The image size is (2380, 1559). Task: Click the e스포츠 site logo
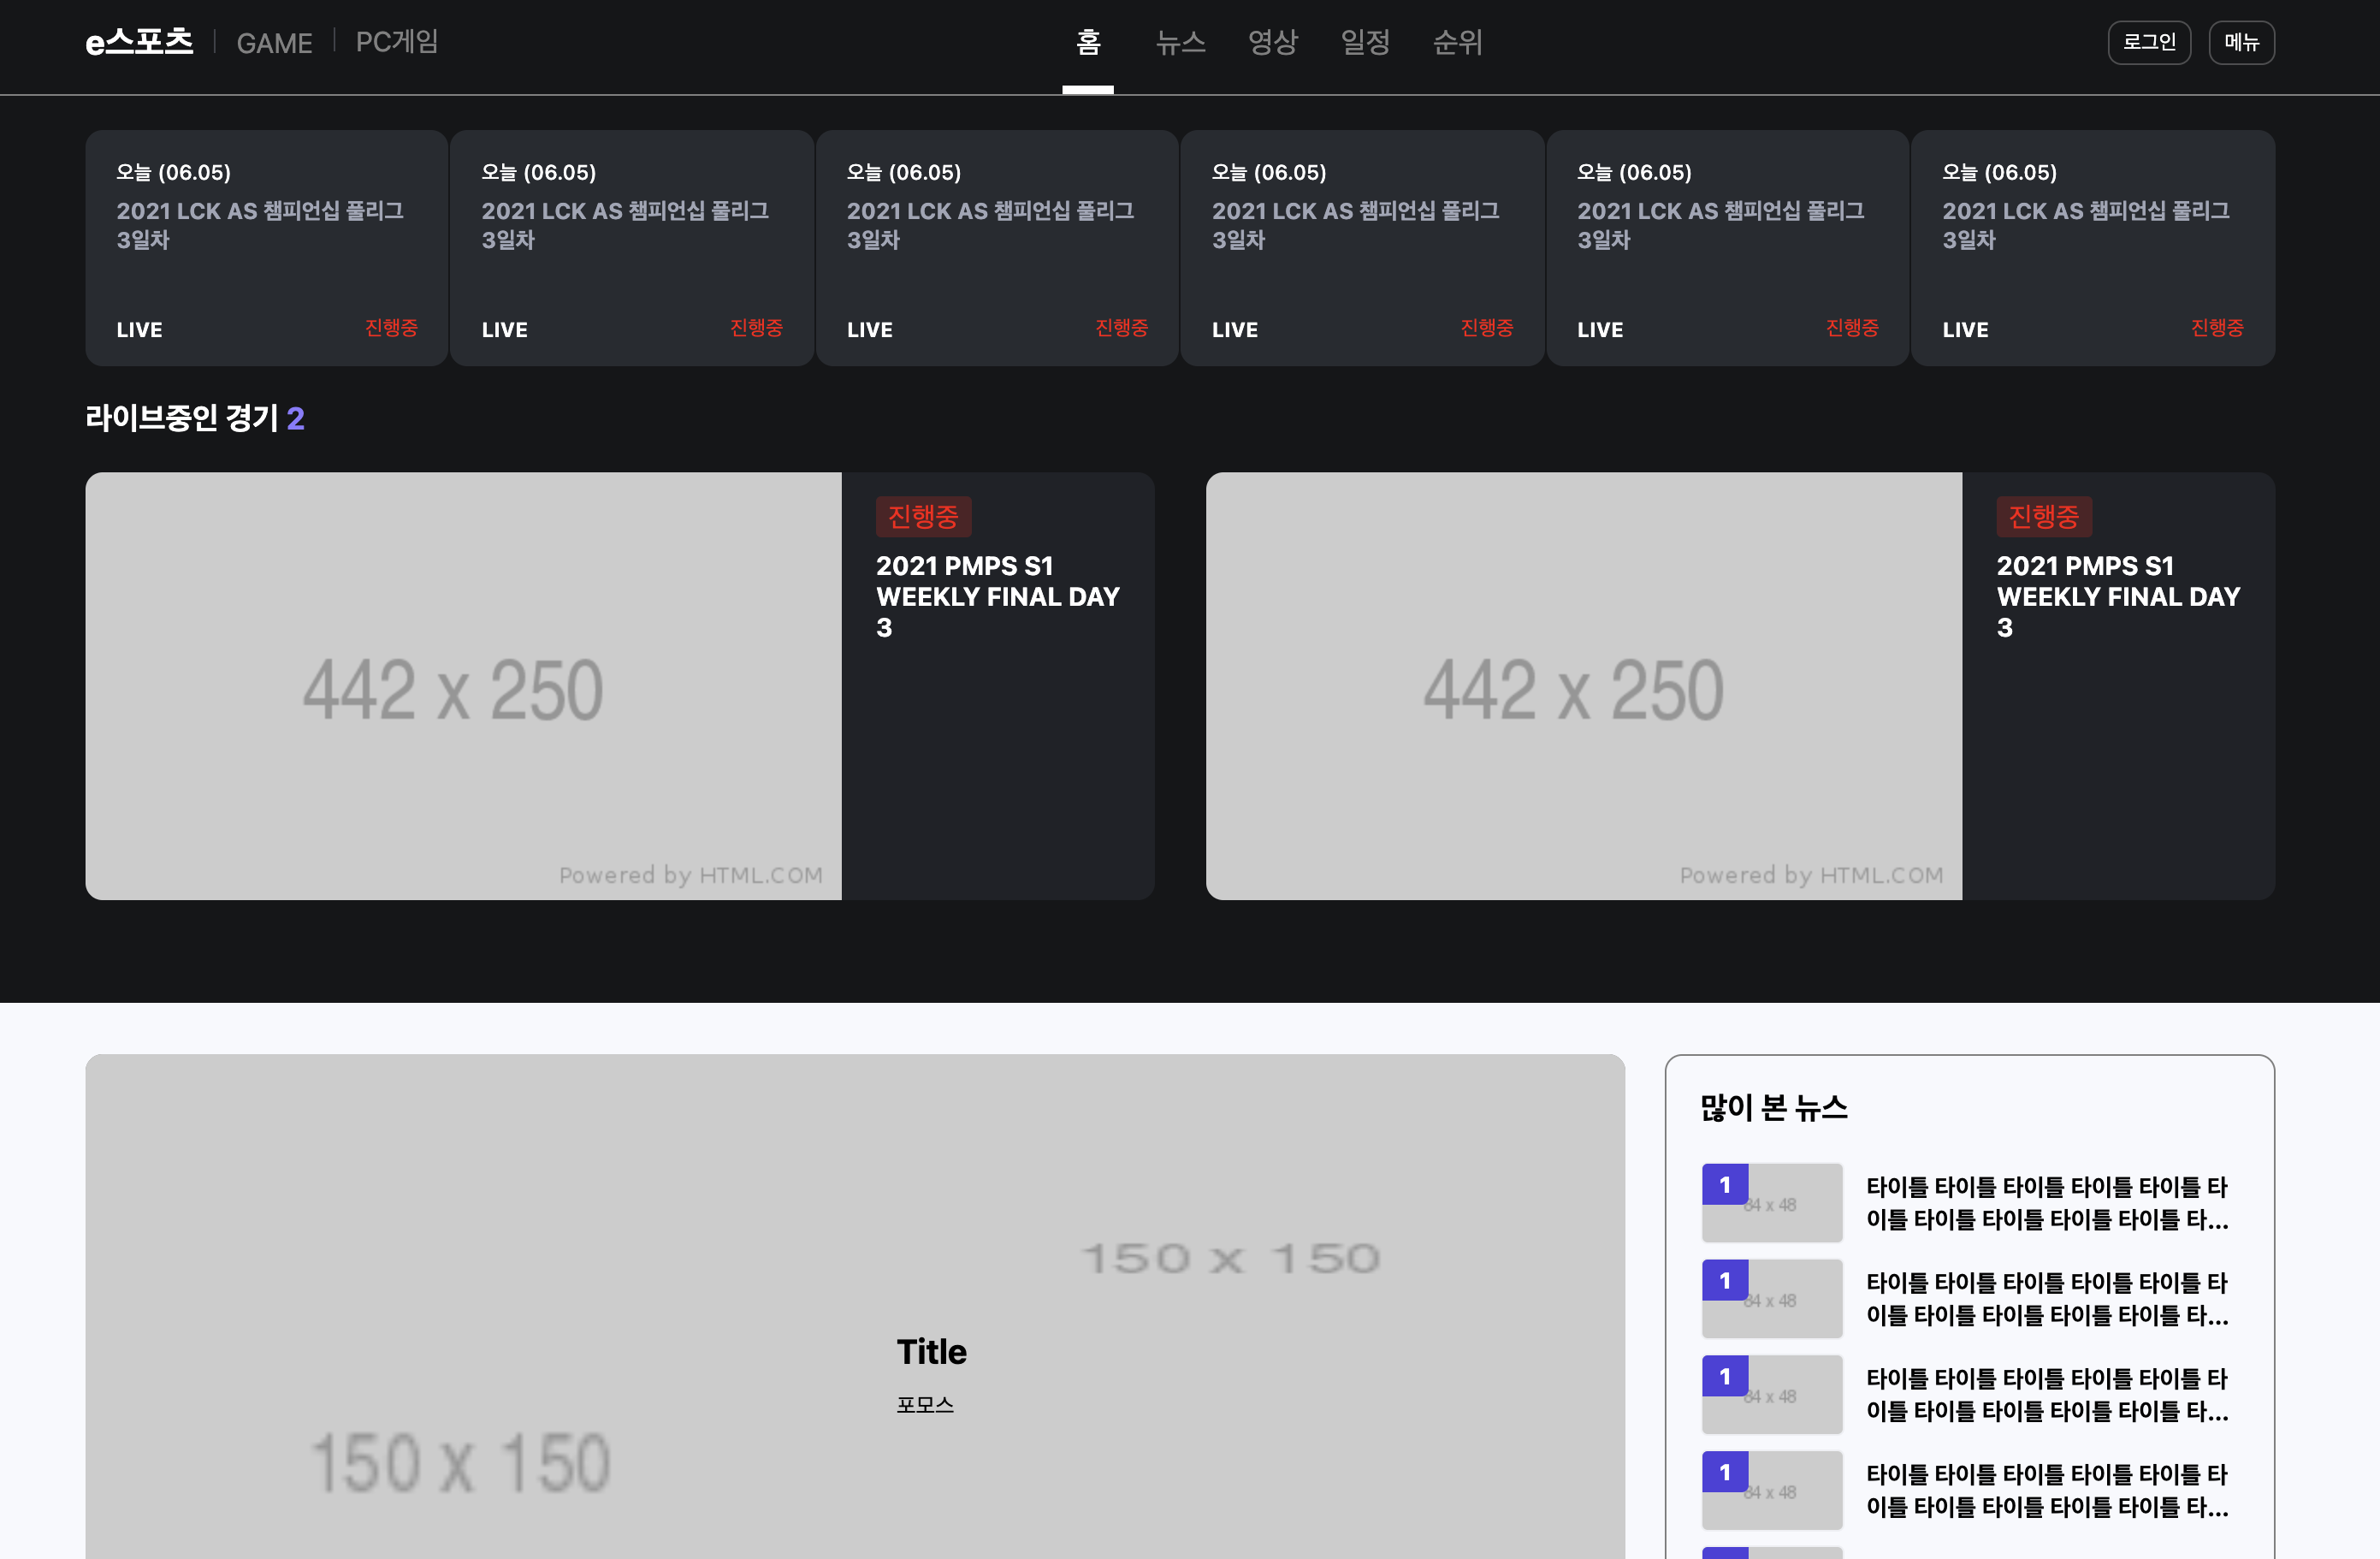pos(139,42)
